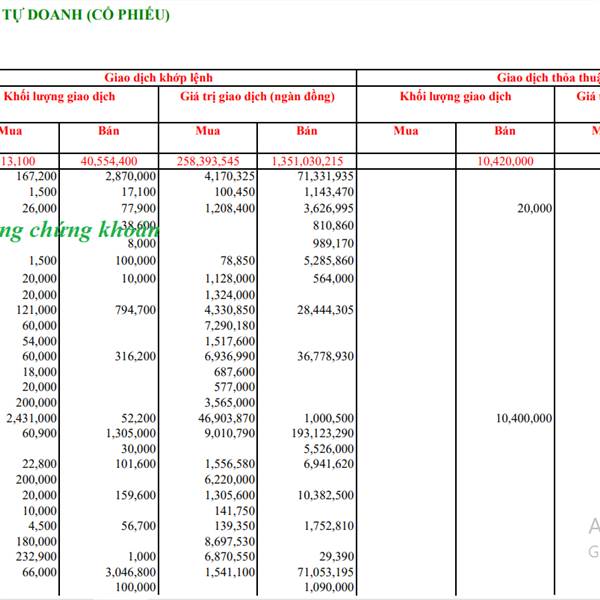Viewport: 600px width, 600px height.
Task: Click the cell '577,000'
Action: [x=235, y=387]
